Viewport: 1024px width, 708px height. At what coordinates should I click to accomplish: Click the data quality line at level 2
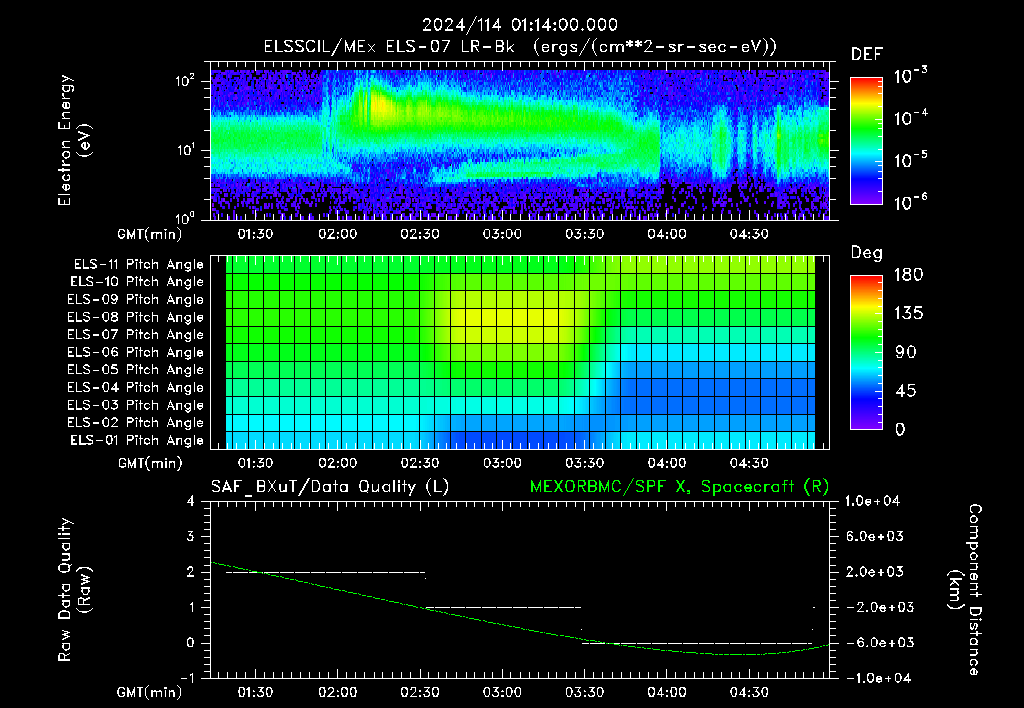click(x=325, y=572)
